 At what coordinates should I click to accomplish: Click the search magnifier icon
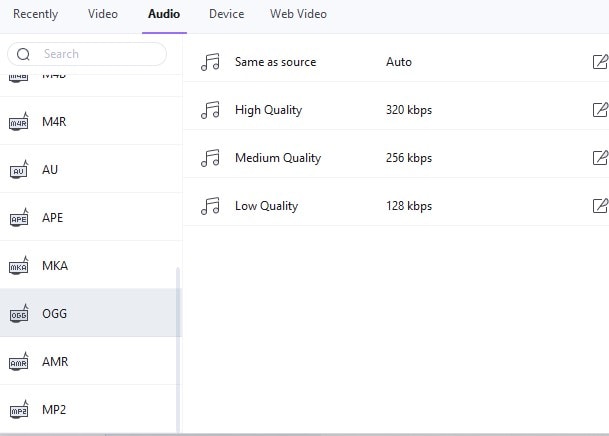point(24,54)
